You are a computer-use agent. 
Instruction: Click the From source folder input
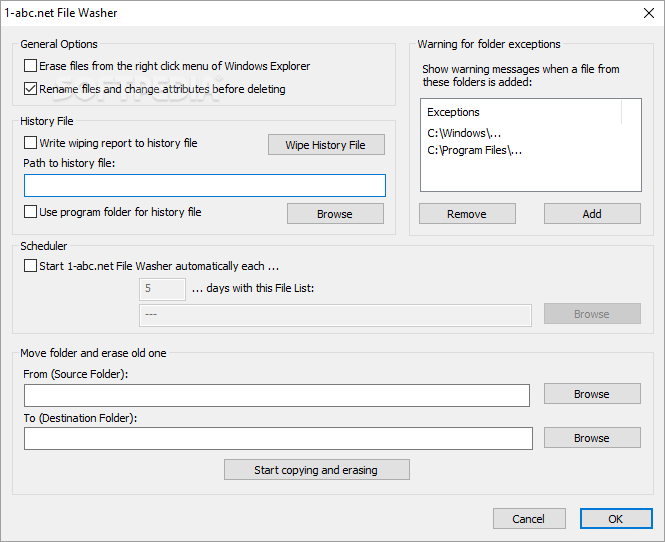(277, 395)
